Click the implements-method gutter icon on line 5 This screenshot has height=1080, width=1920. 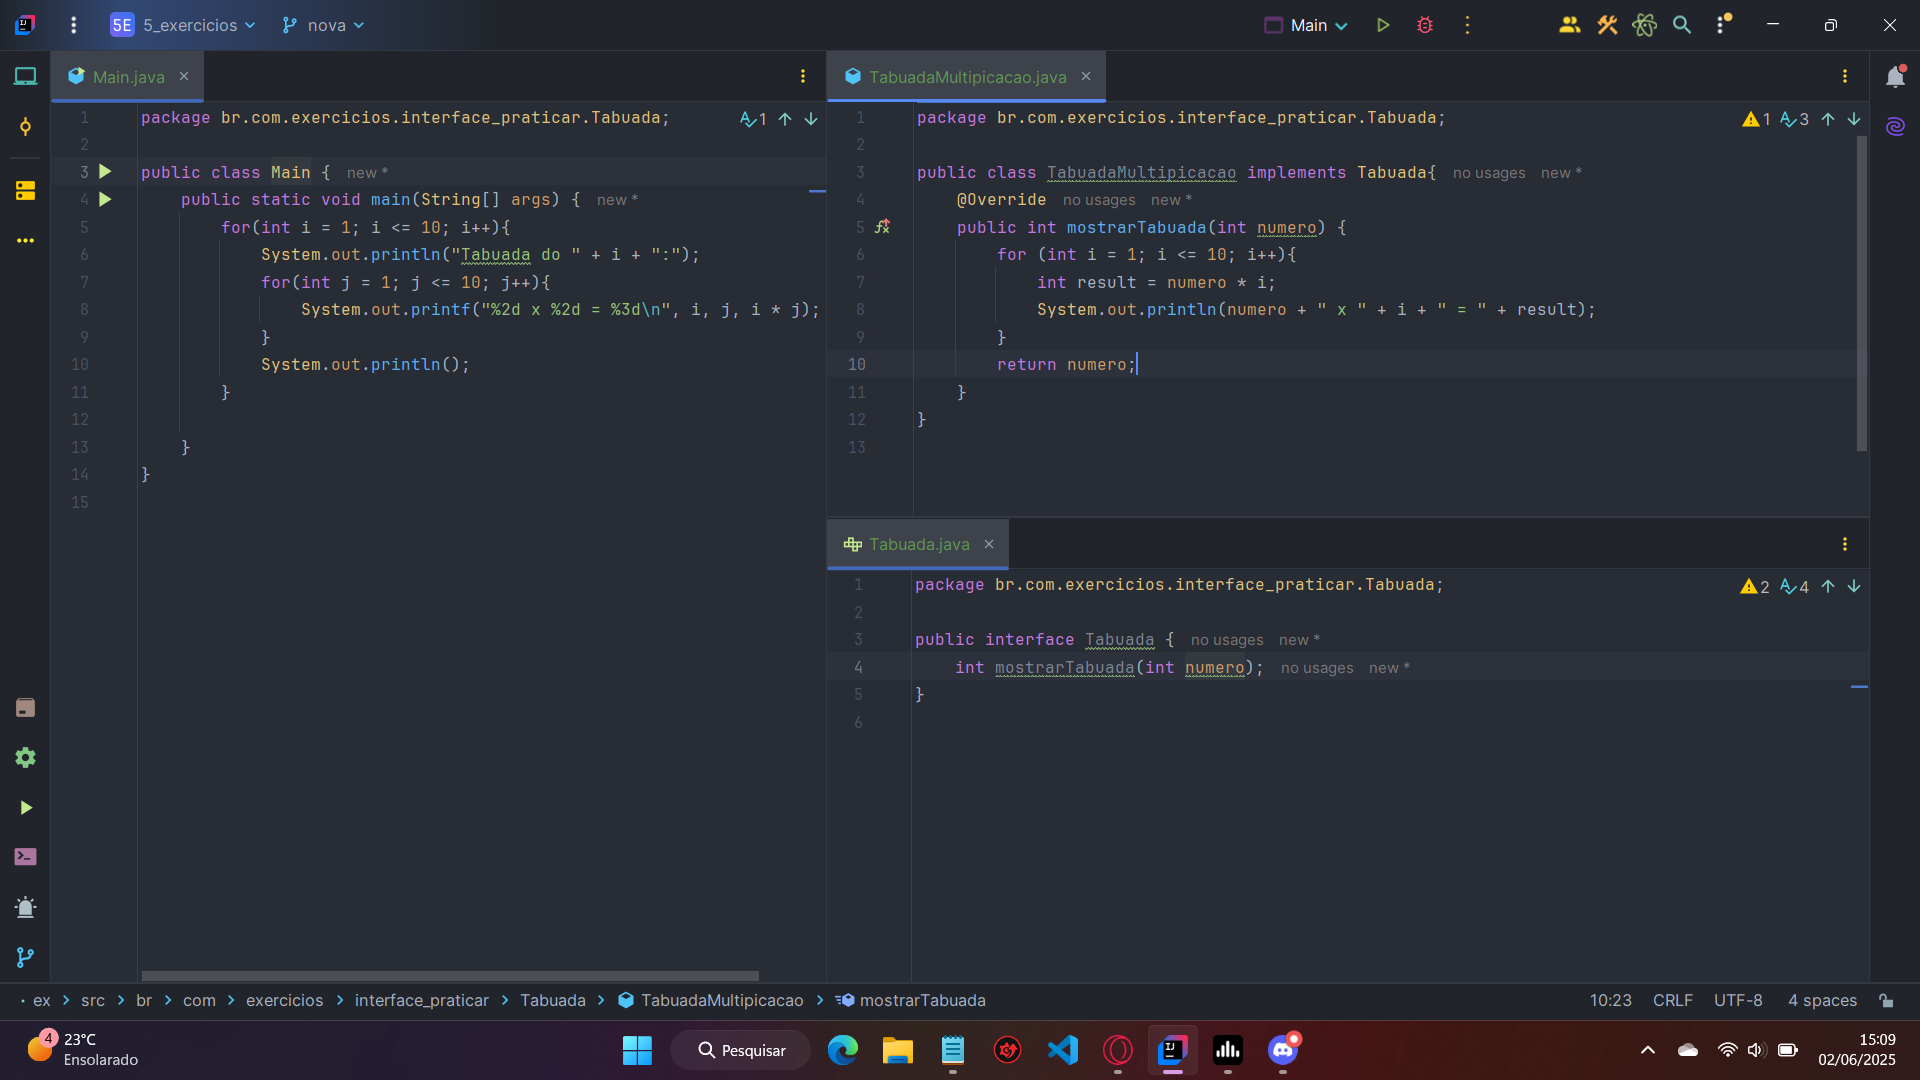882,227
